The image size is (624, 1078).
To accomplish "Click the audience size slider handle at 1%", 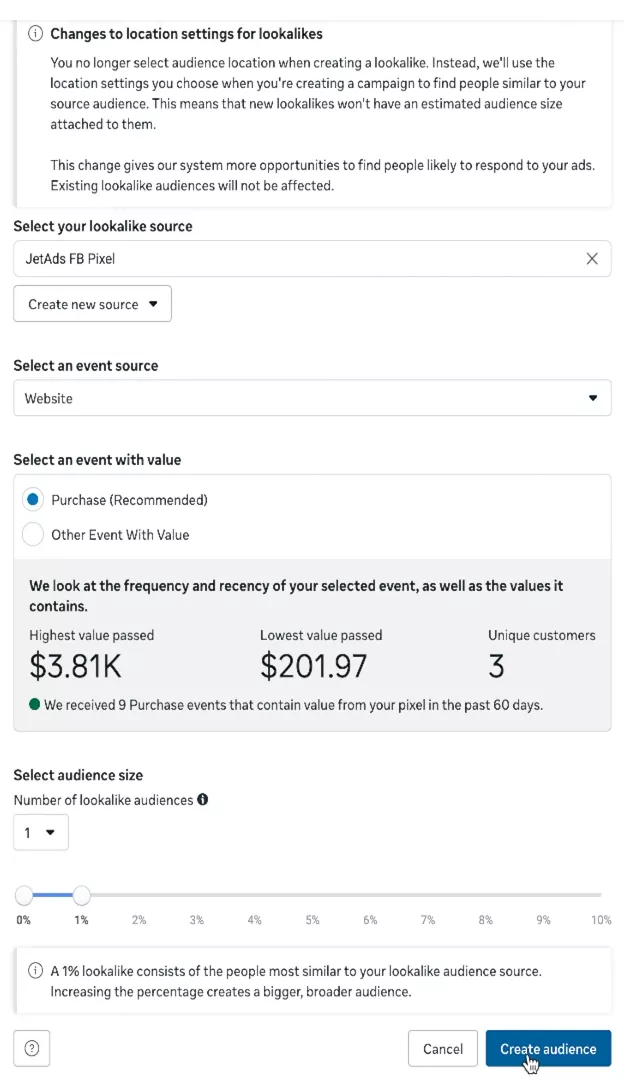I will (x=81, y=895).
